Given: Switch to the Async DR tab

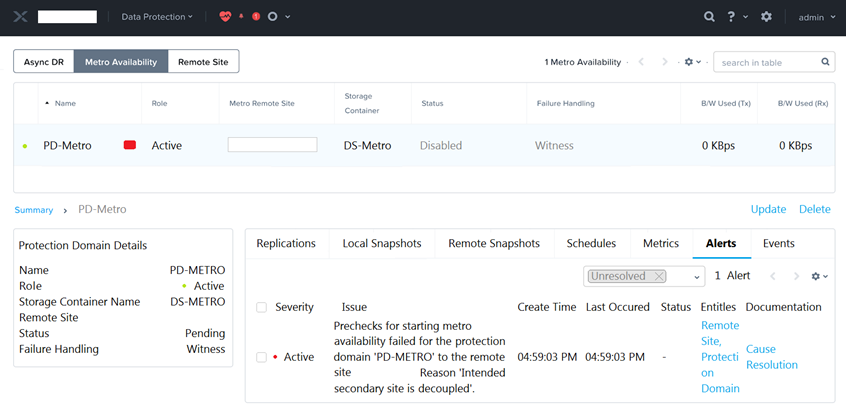Looking at the screenshot, I should pyautogui.click(x=44, y=62).
